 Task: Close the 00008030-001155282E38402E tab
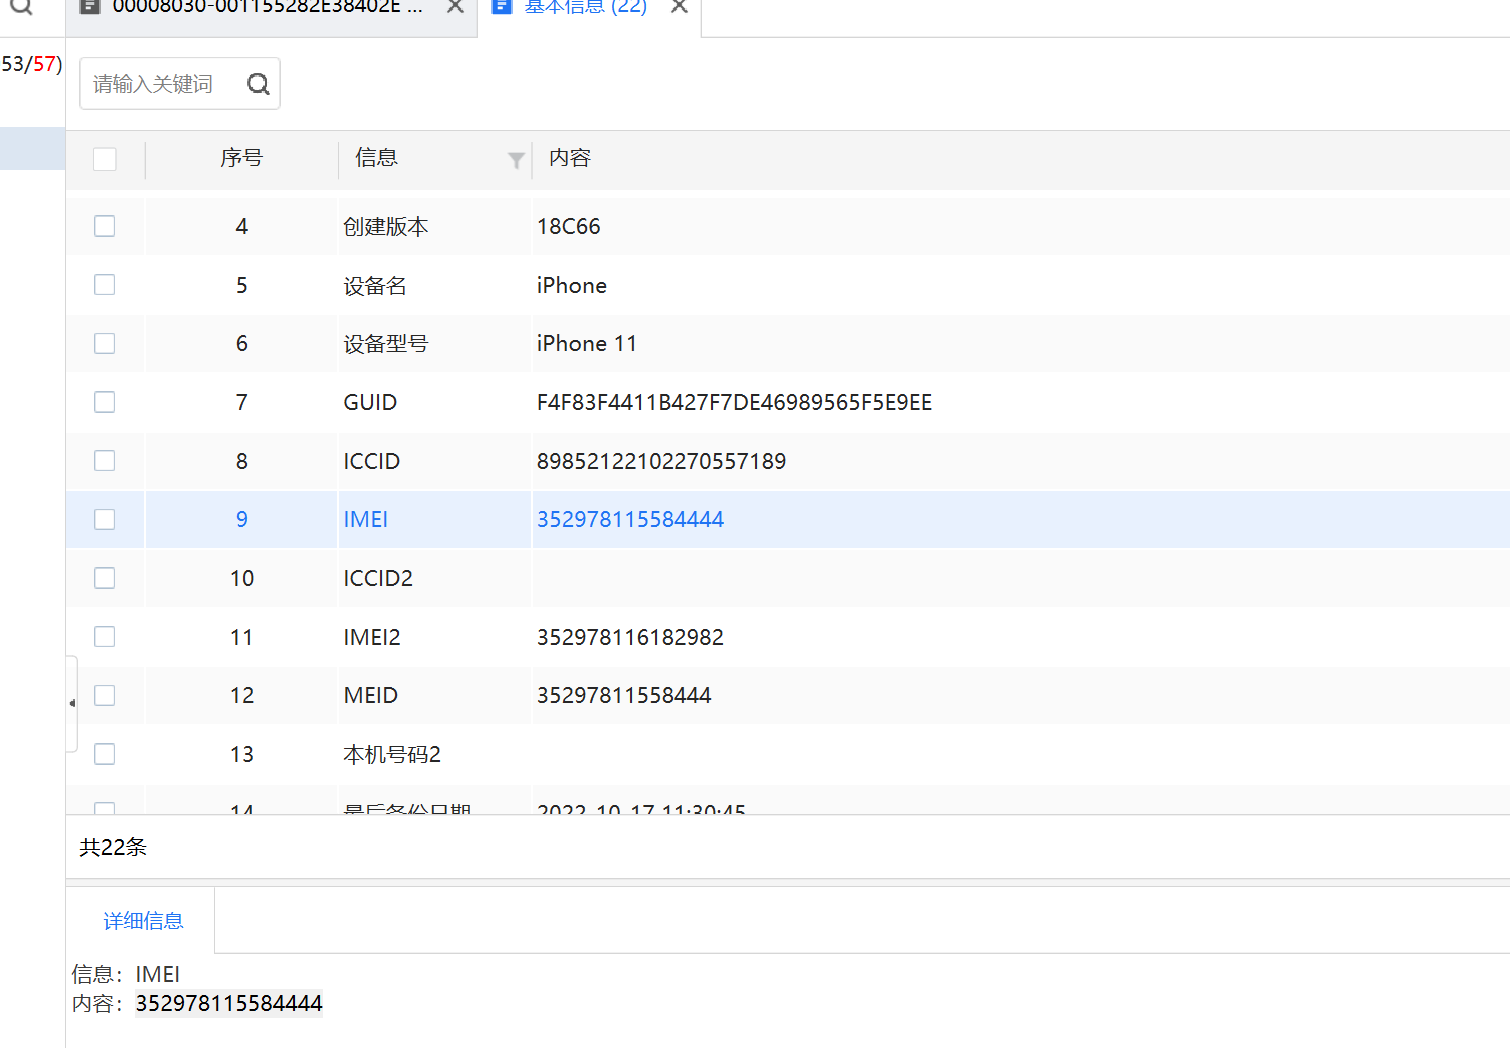455,6
